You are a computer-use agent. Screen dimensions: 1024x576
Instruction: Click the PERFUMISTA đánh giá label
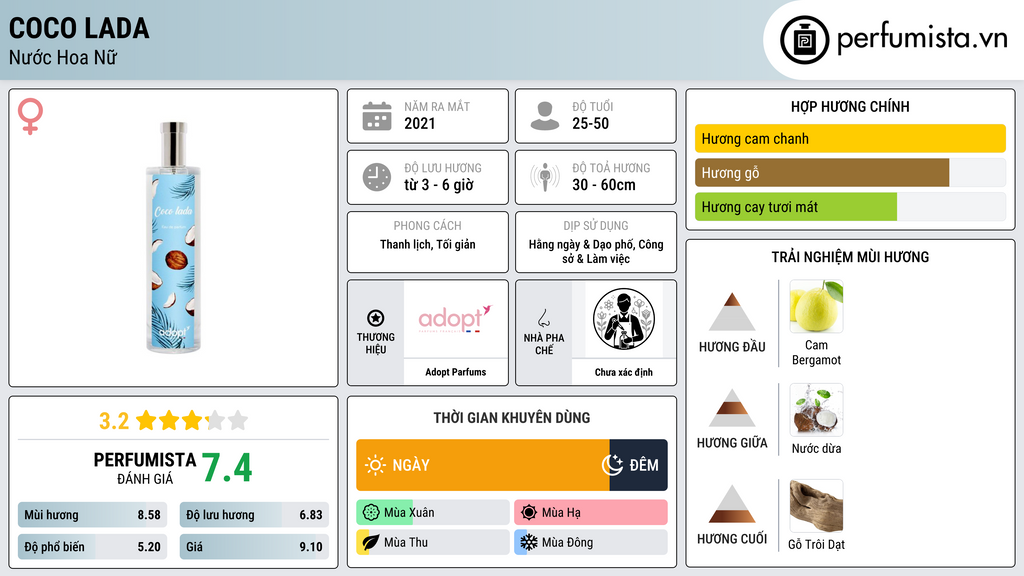144,468
